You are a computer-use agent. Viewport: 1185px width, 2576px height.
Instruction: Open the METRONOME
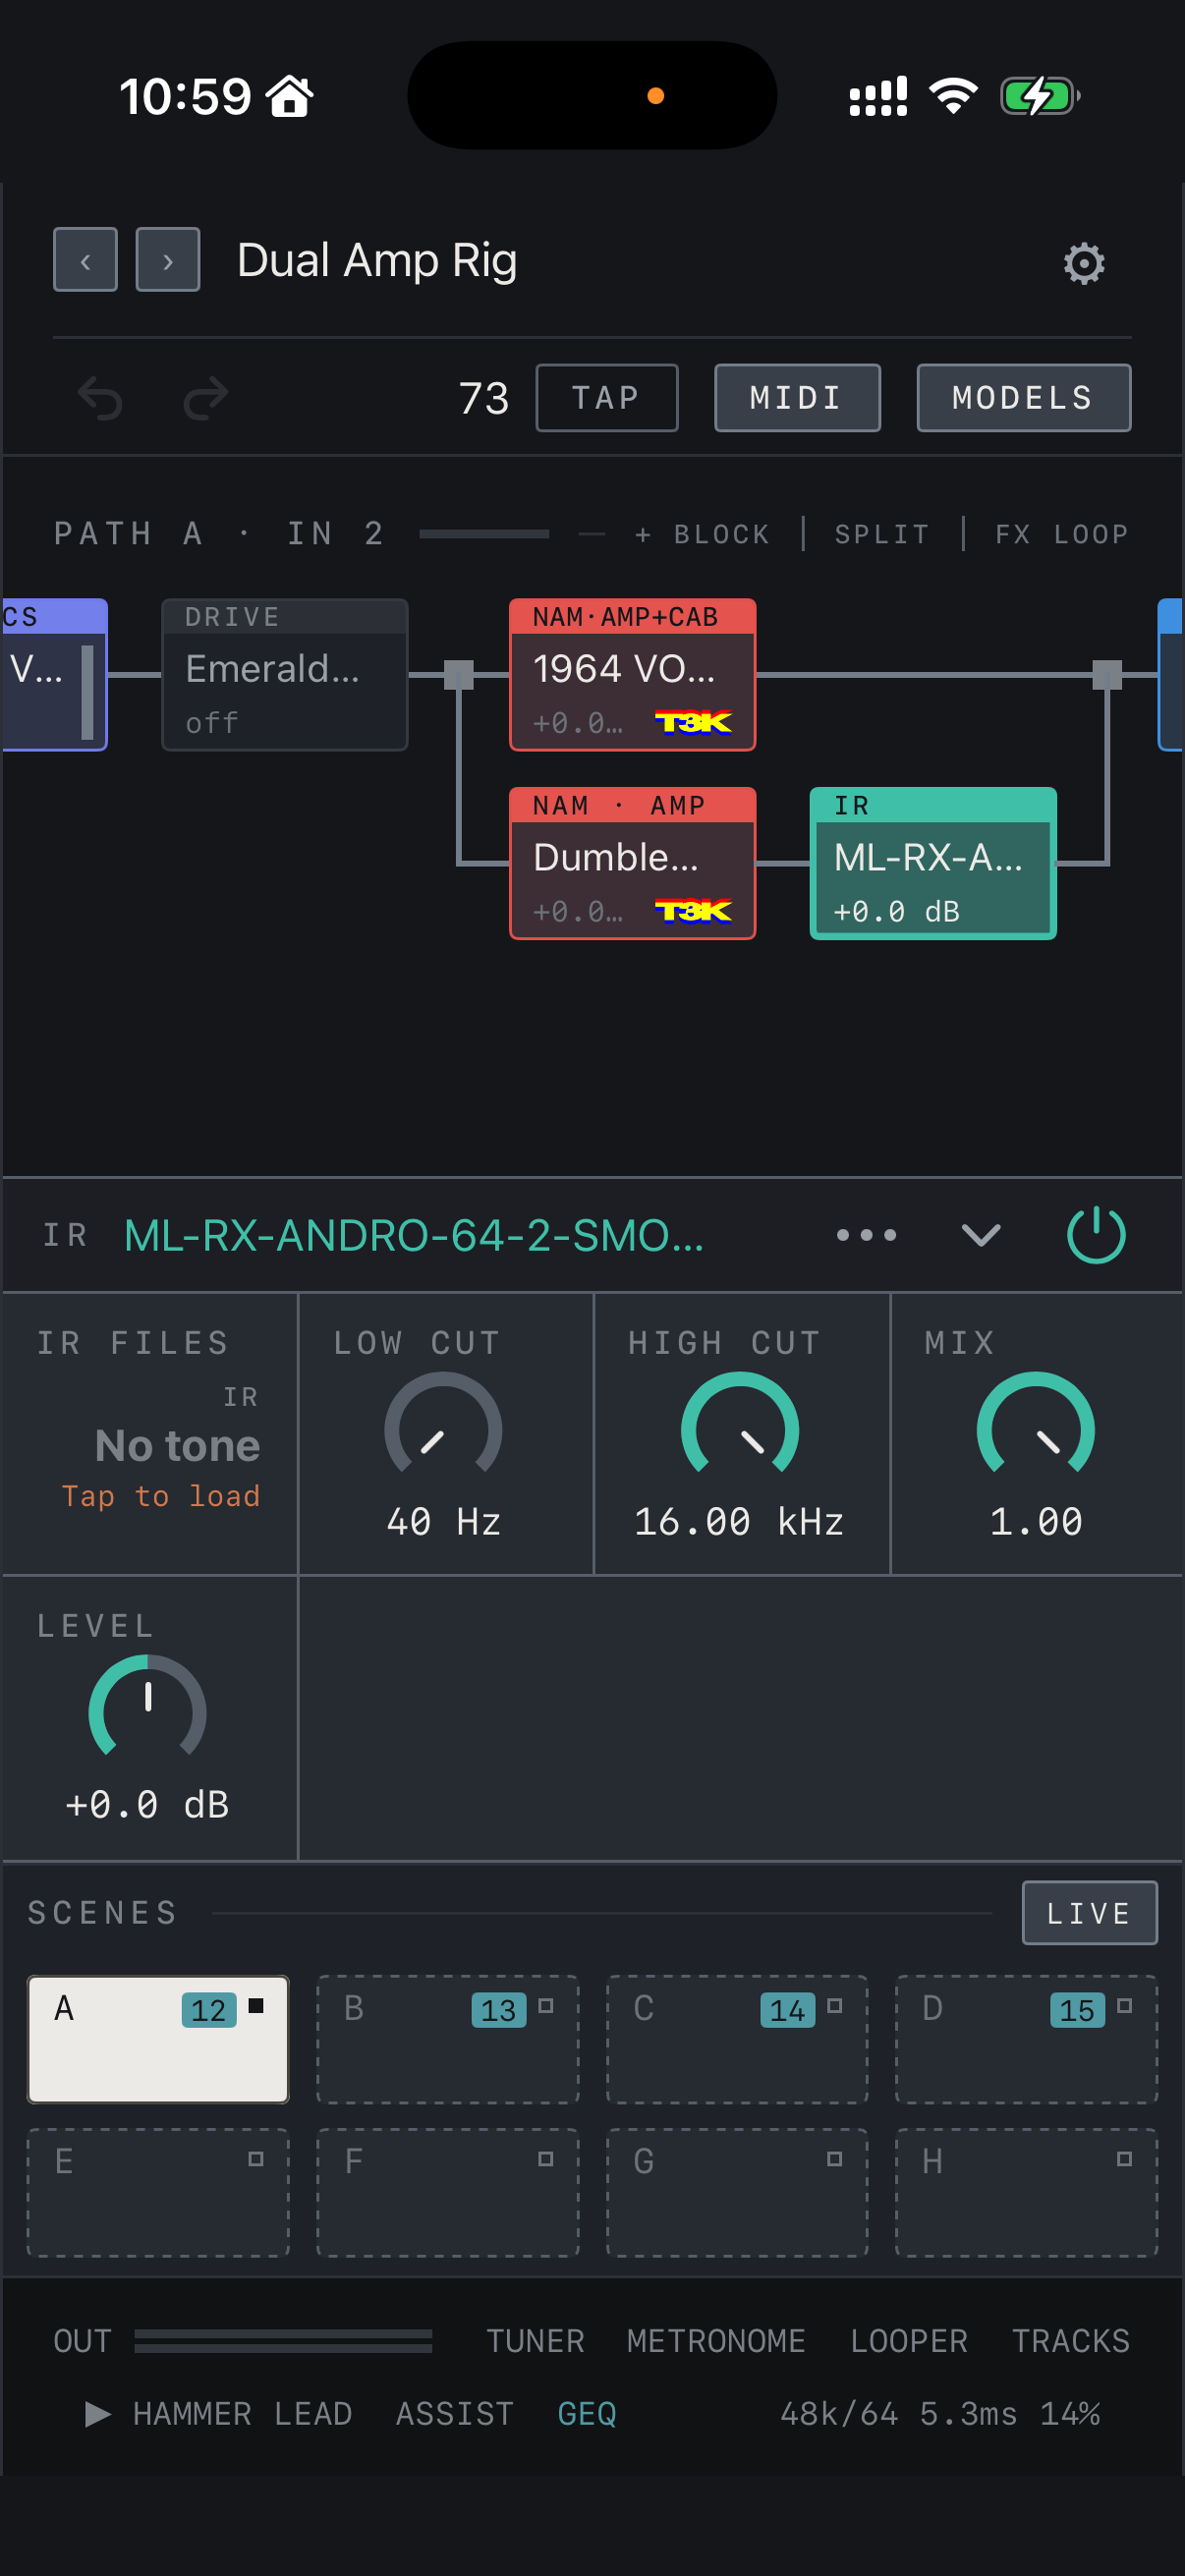[x=717, y=2341]
